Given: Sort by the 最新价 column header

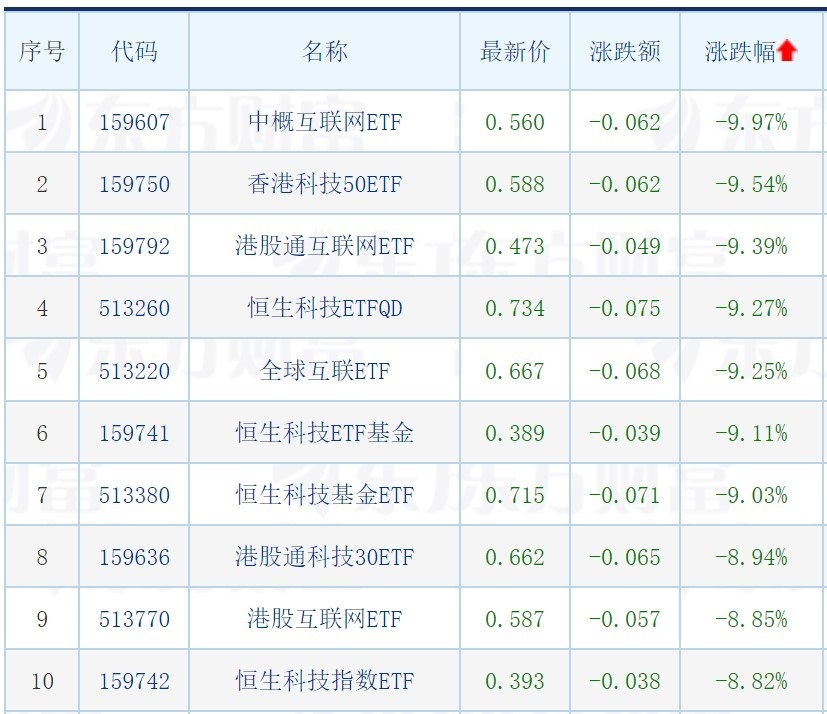Looking at the screenshot, I should click(x=515, y=52).
